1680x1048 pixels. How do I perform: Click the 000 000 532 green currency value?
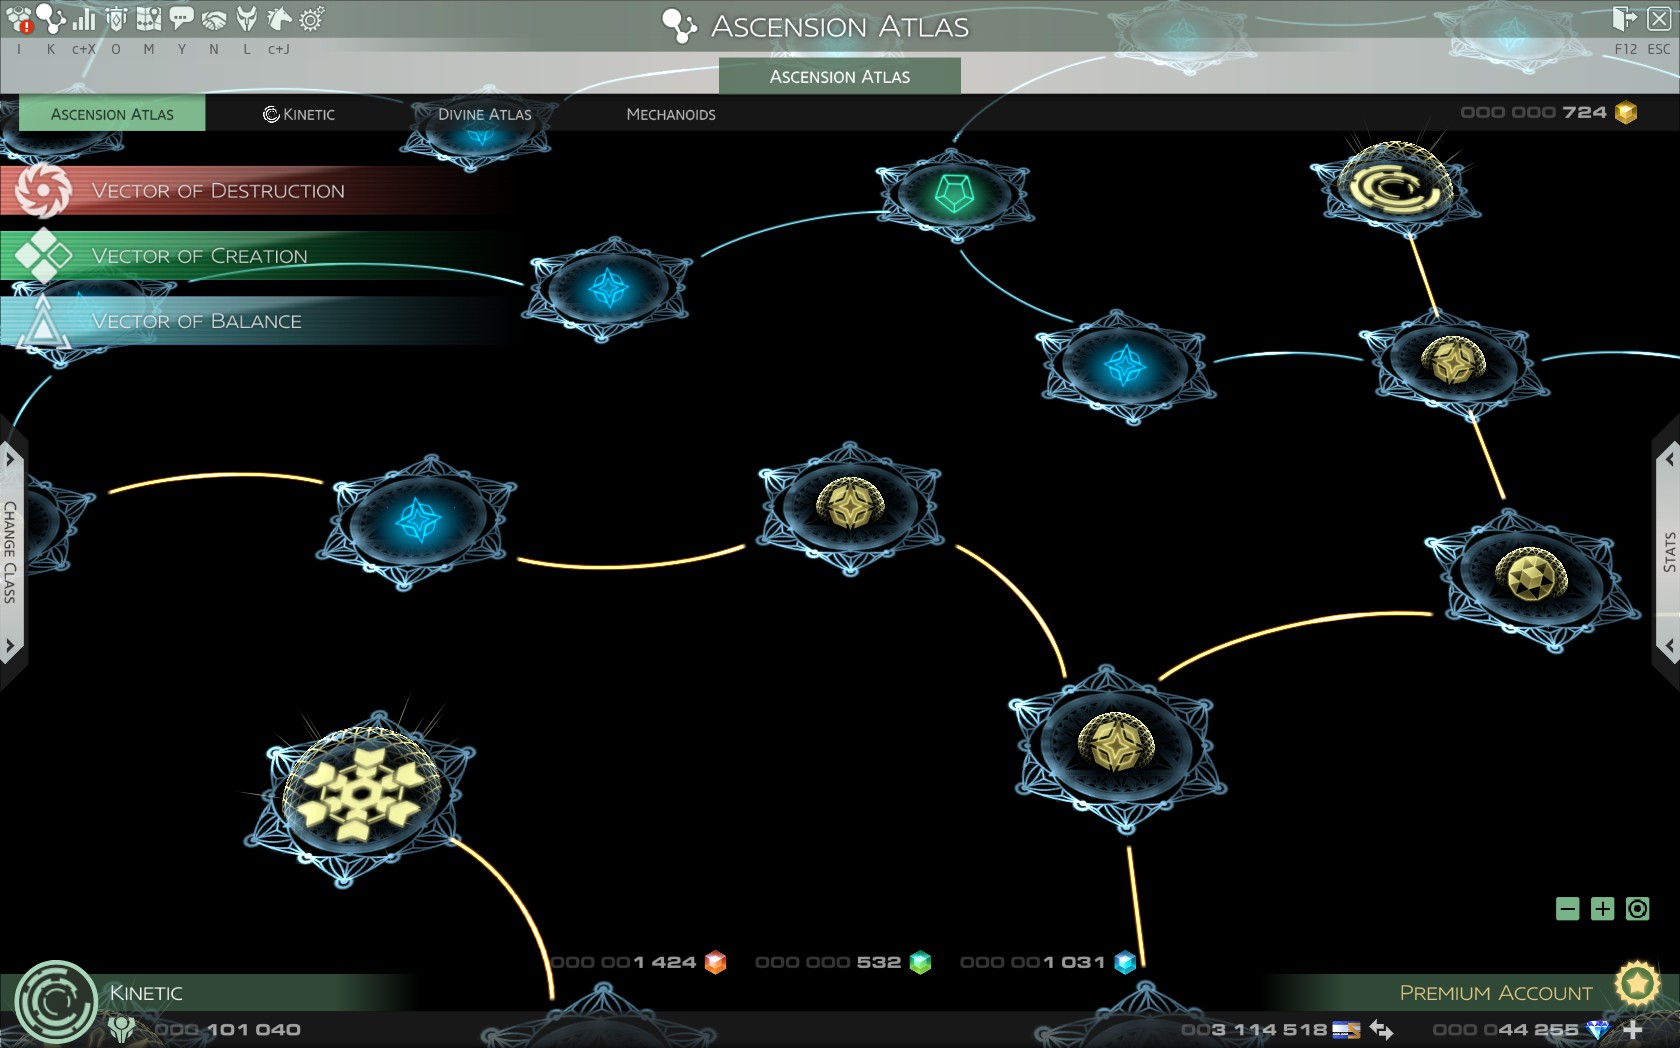pyautogui.click(x=828, y=962)
